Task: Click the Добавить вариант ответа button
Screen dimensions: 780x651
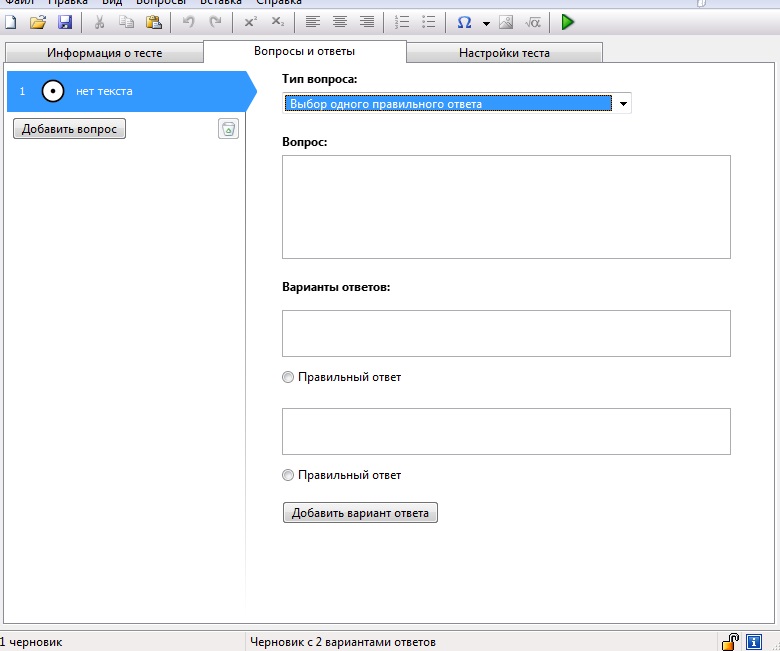Action: (360, 513)
